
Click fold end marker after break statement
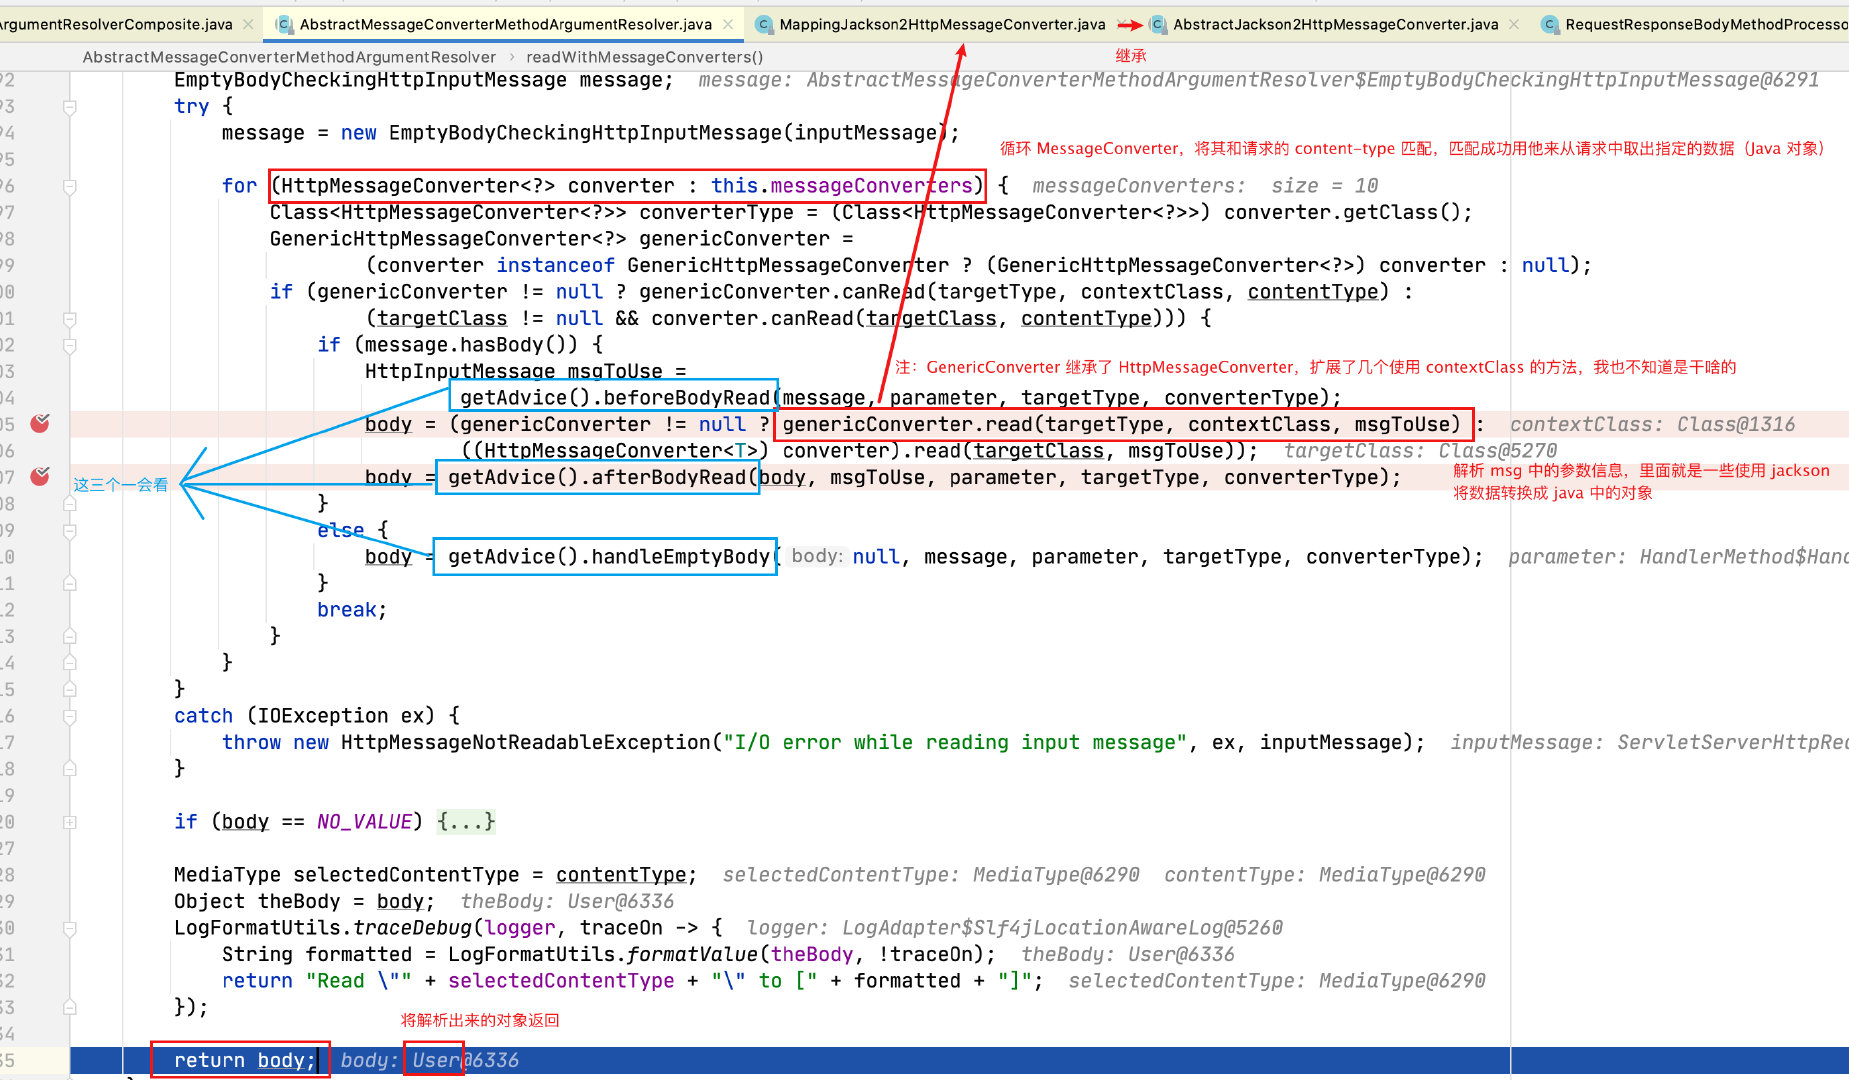70,636
